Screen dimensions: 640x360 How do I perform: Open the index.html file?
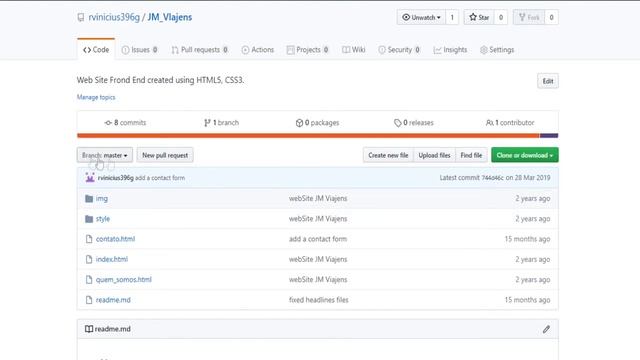[x=112, y=259]
